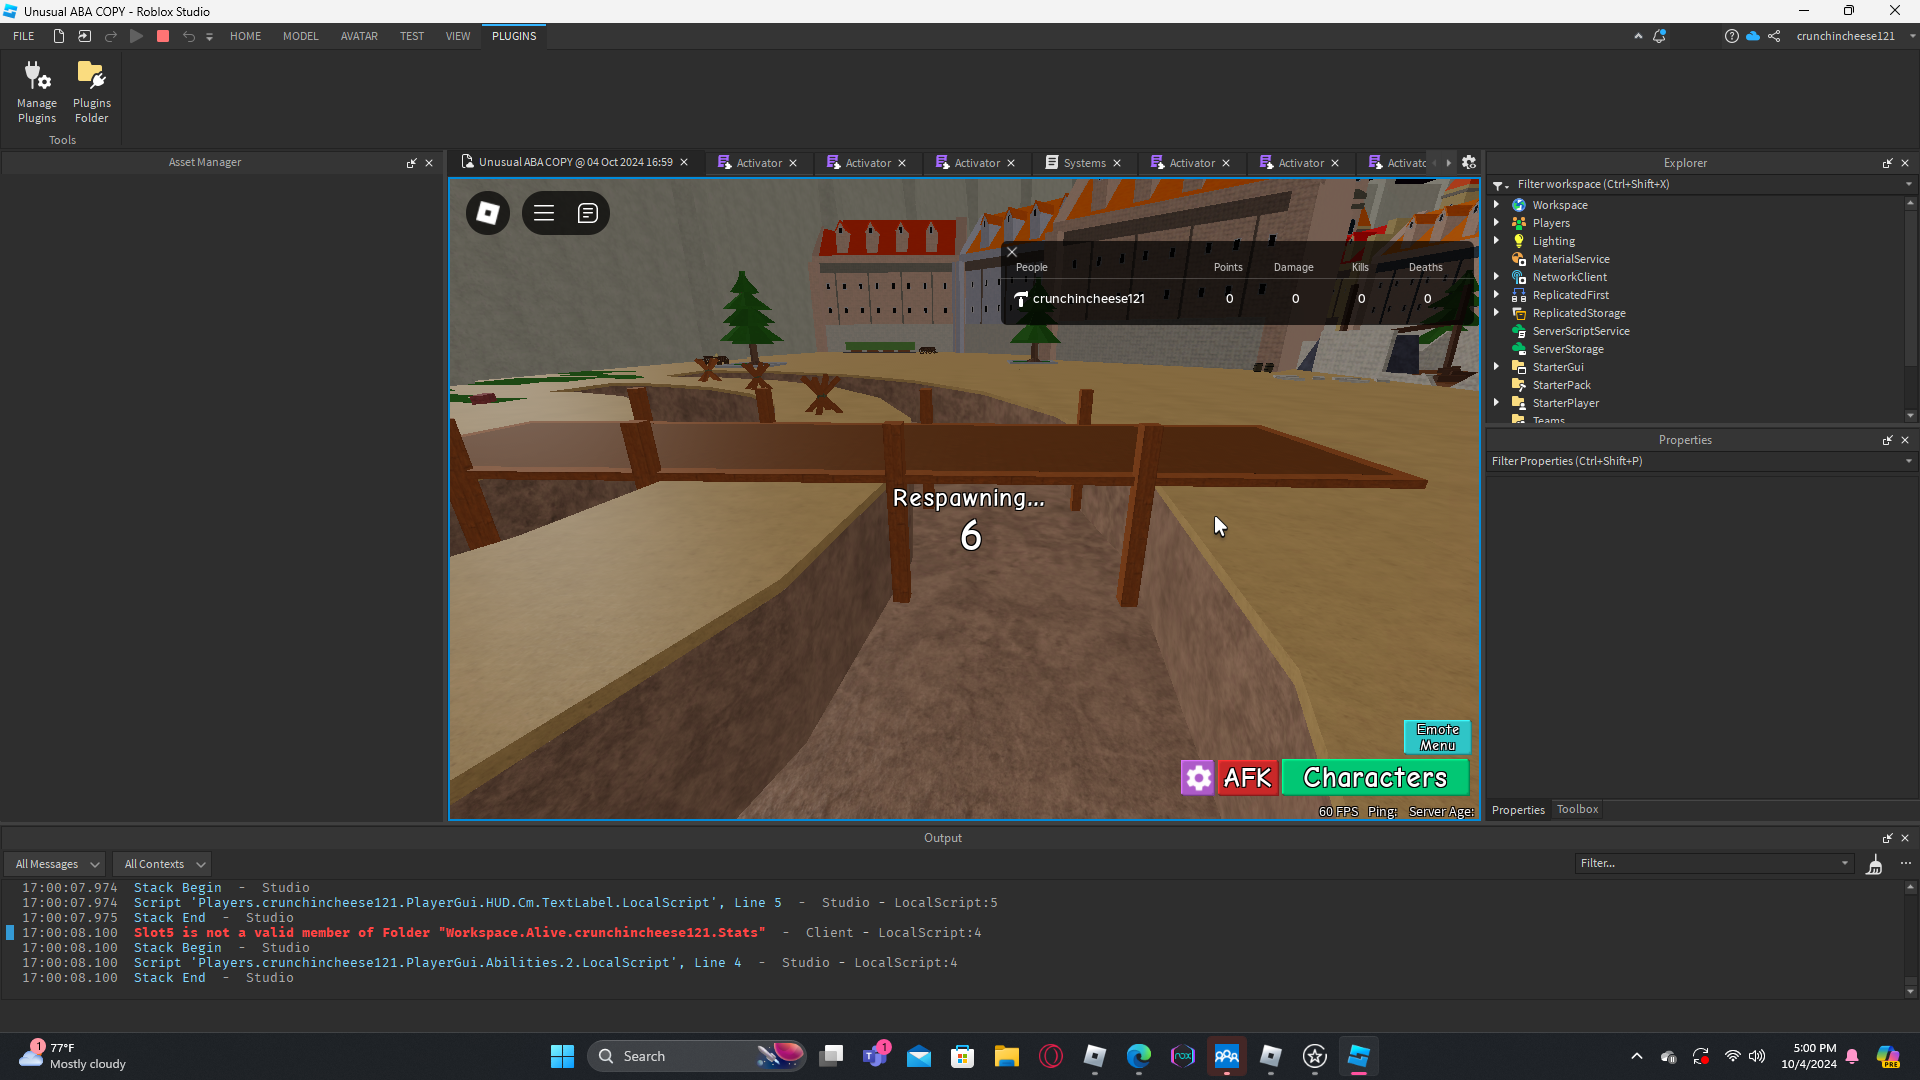Select ServerStorage in the Explorer
1920x1080 pixels.
[x=1567, y=349]
